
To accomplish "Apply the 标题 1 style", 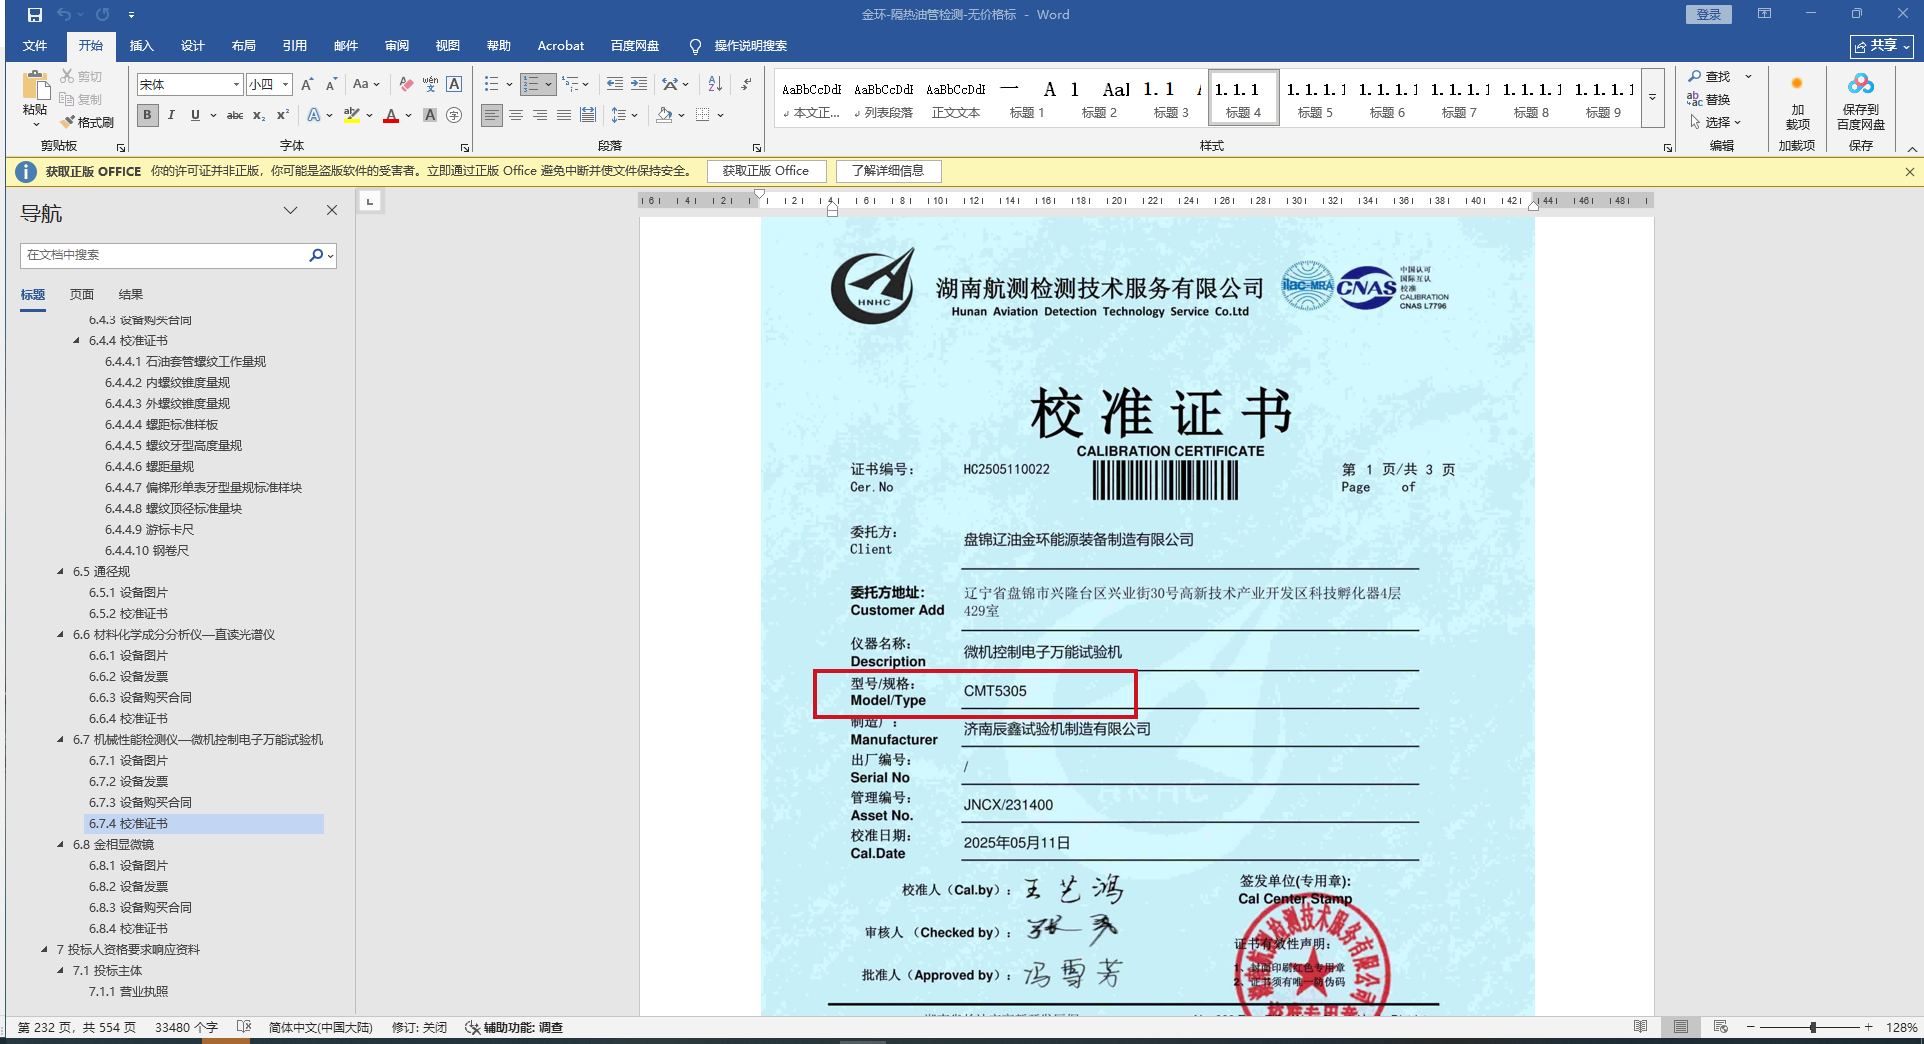I will click(x=1027, y=98).
